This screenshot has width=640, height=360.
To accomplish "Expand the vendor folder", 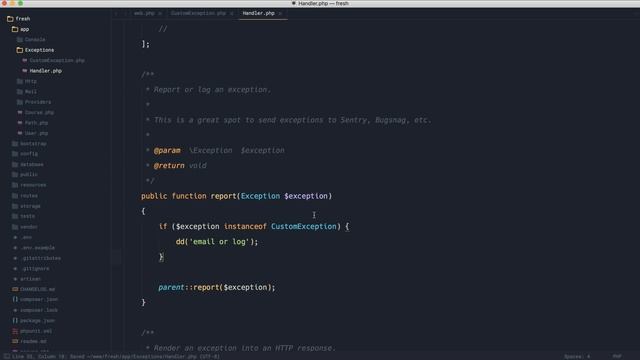I will [25, 227].
